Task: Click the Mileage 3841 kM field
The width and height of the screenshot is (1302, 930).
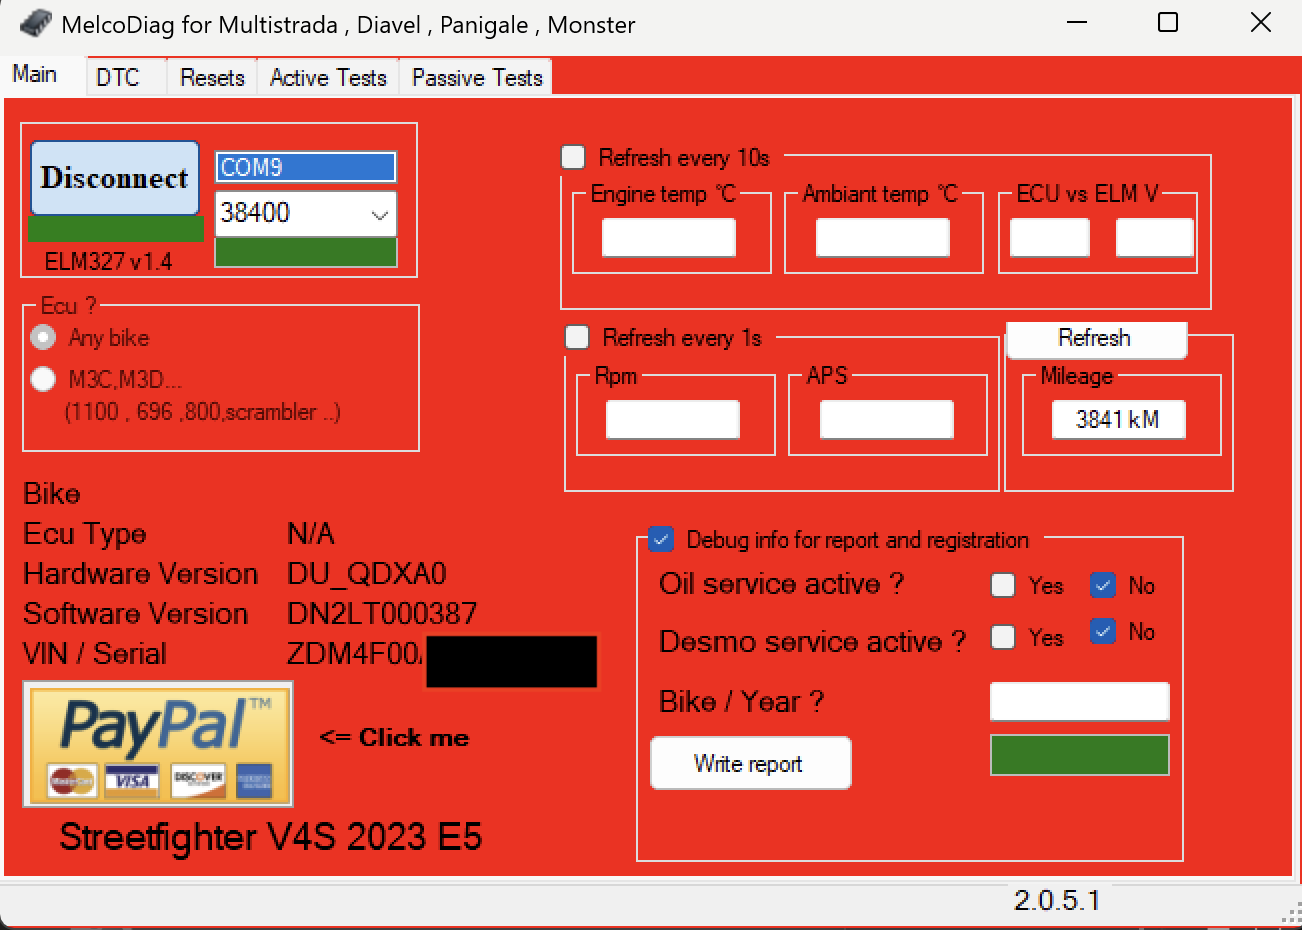Action: [x=1119, y=420]
